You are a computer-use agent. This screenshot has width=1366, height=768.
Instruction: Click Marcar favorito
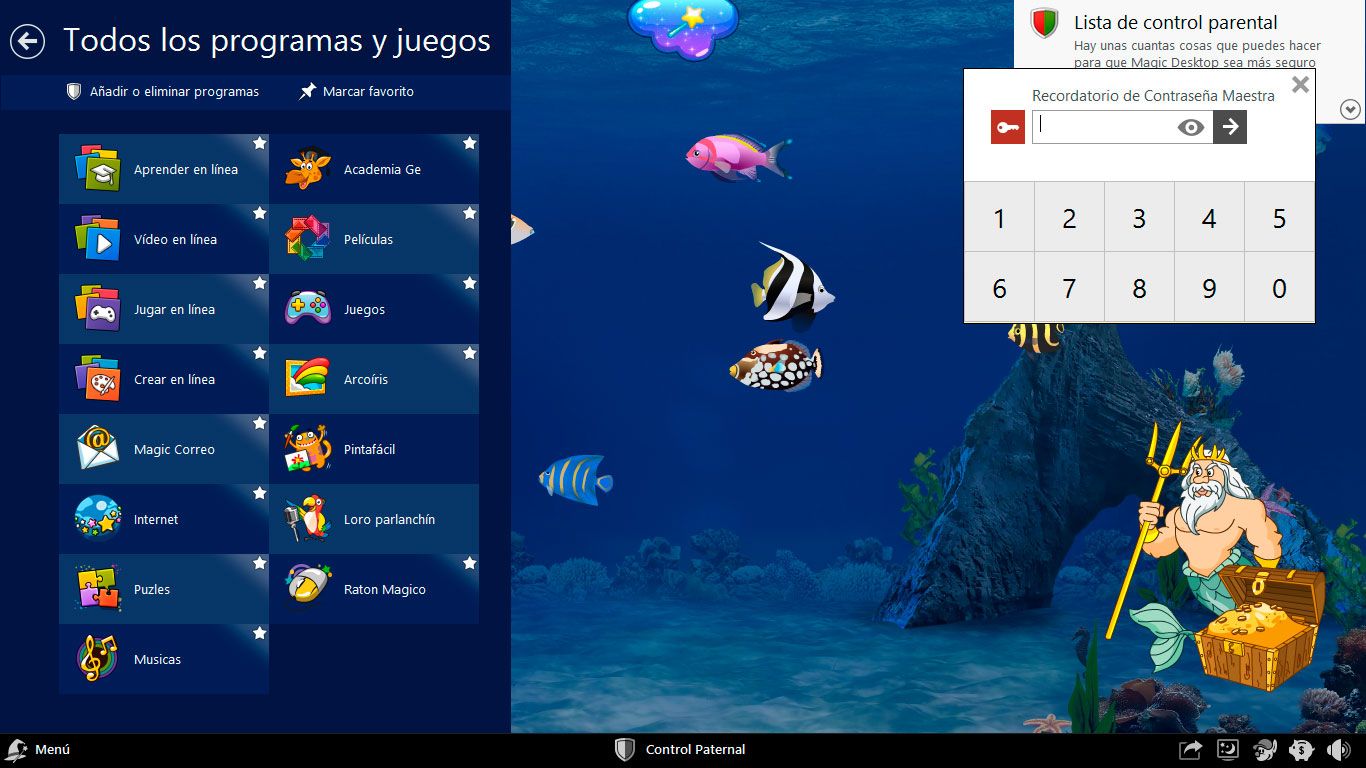[357, 92]
